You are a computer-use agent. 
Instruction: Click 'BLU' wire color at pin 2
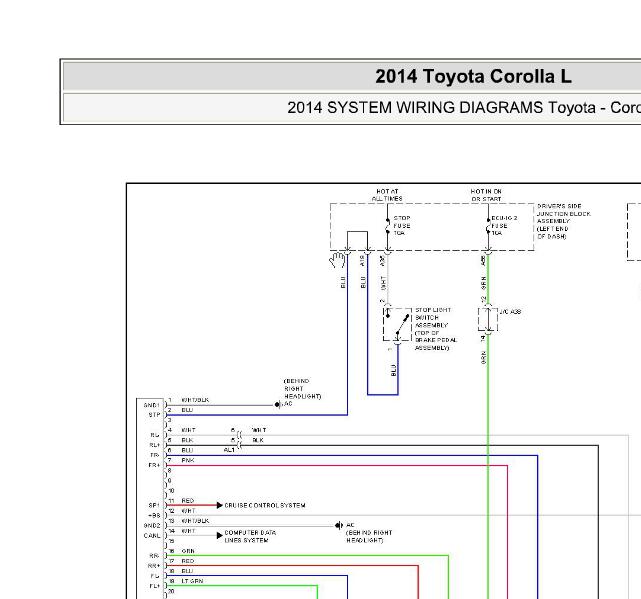187,410
